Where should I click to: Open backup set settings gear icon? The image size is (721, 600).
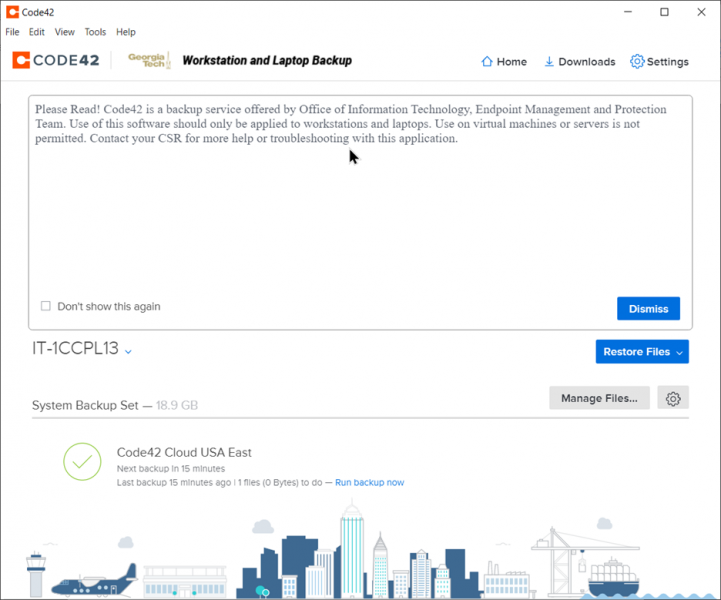coord(673,398)
